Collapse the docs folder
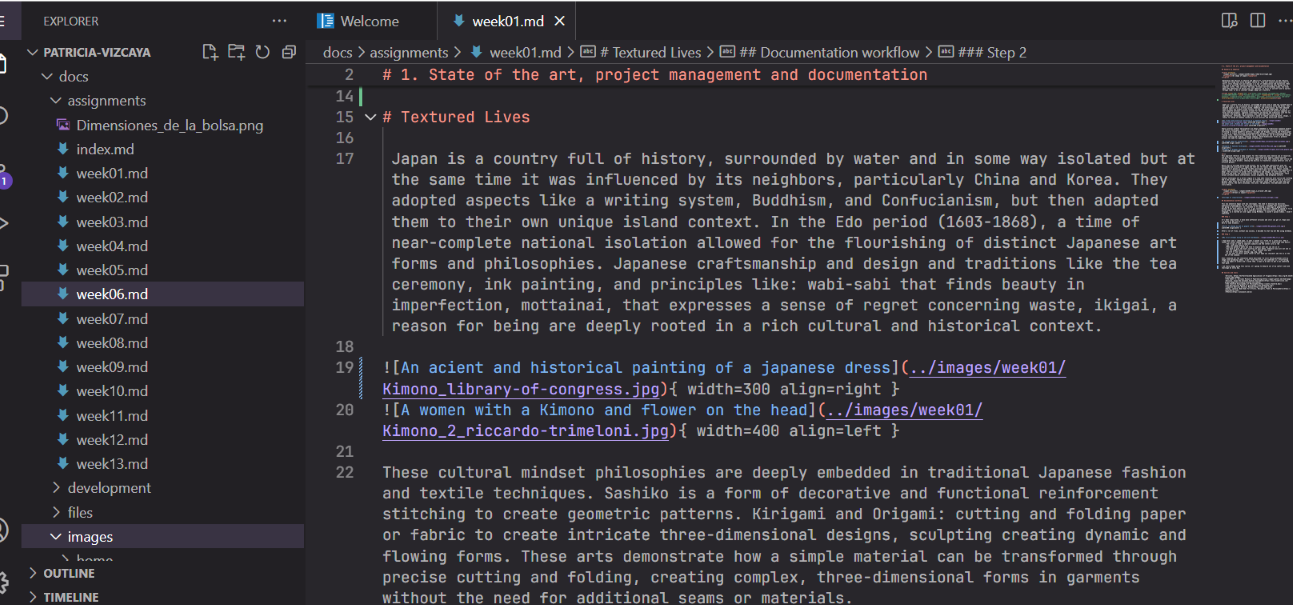The height and width of the screenshot is (605, 1293). point(47,76)
